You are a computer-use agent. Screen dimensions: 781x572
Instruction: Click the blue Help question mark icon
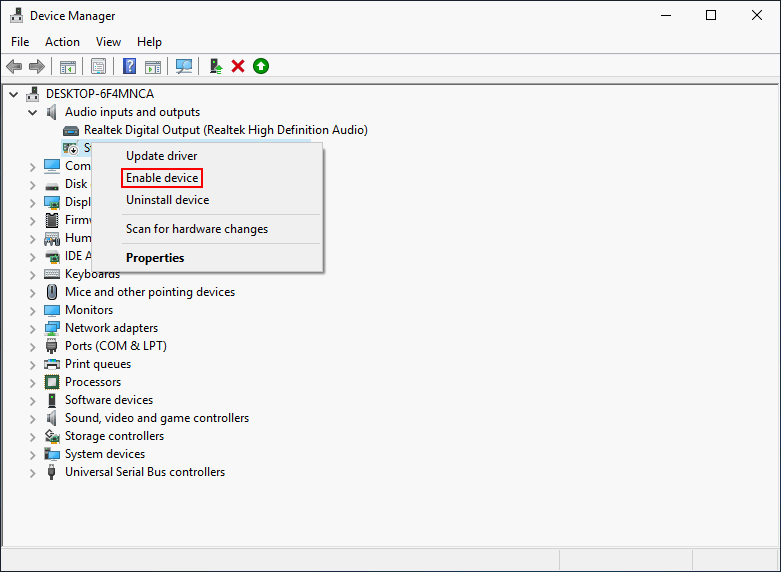pyautogui.click(x=130, y=66)
